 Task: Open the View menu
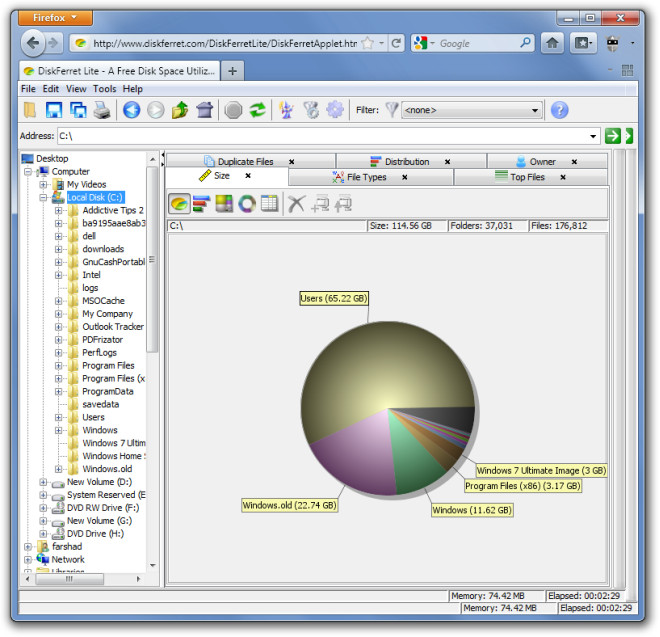[76, 89]
